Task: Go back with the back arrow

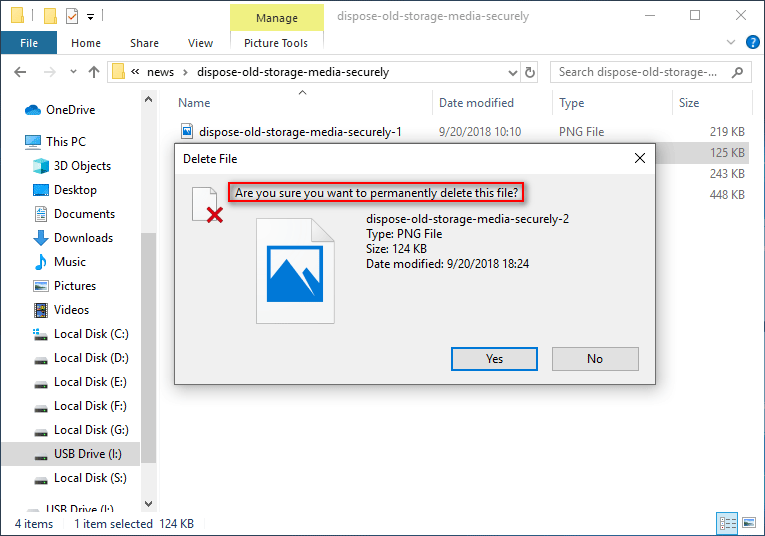Action: [20, 72]
